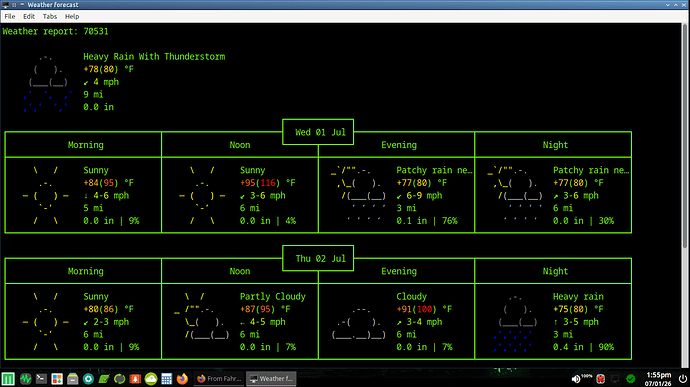Click the '4-5 mph' wind speed

(268, 322)
